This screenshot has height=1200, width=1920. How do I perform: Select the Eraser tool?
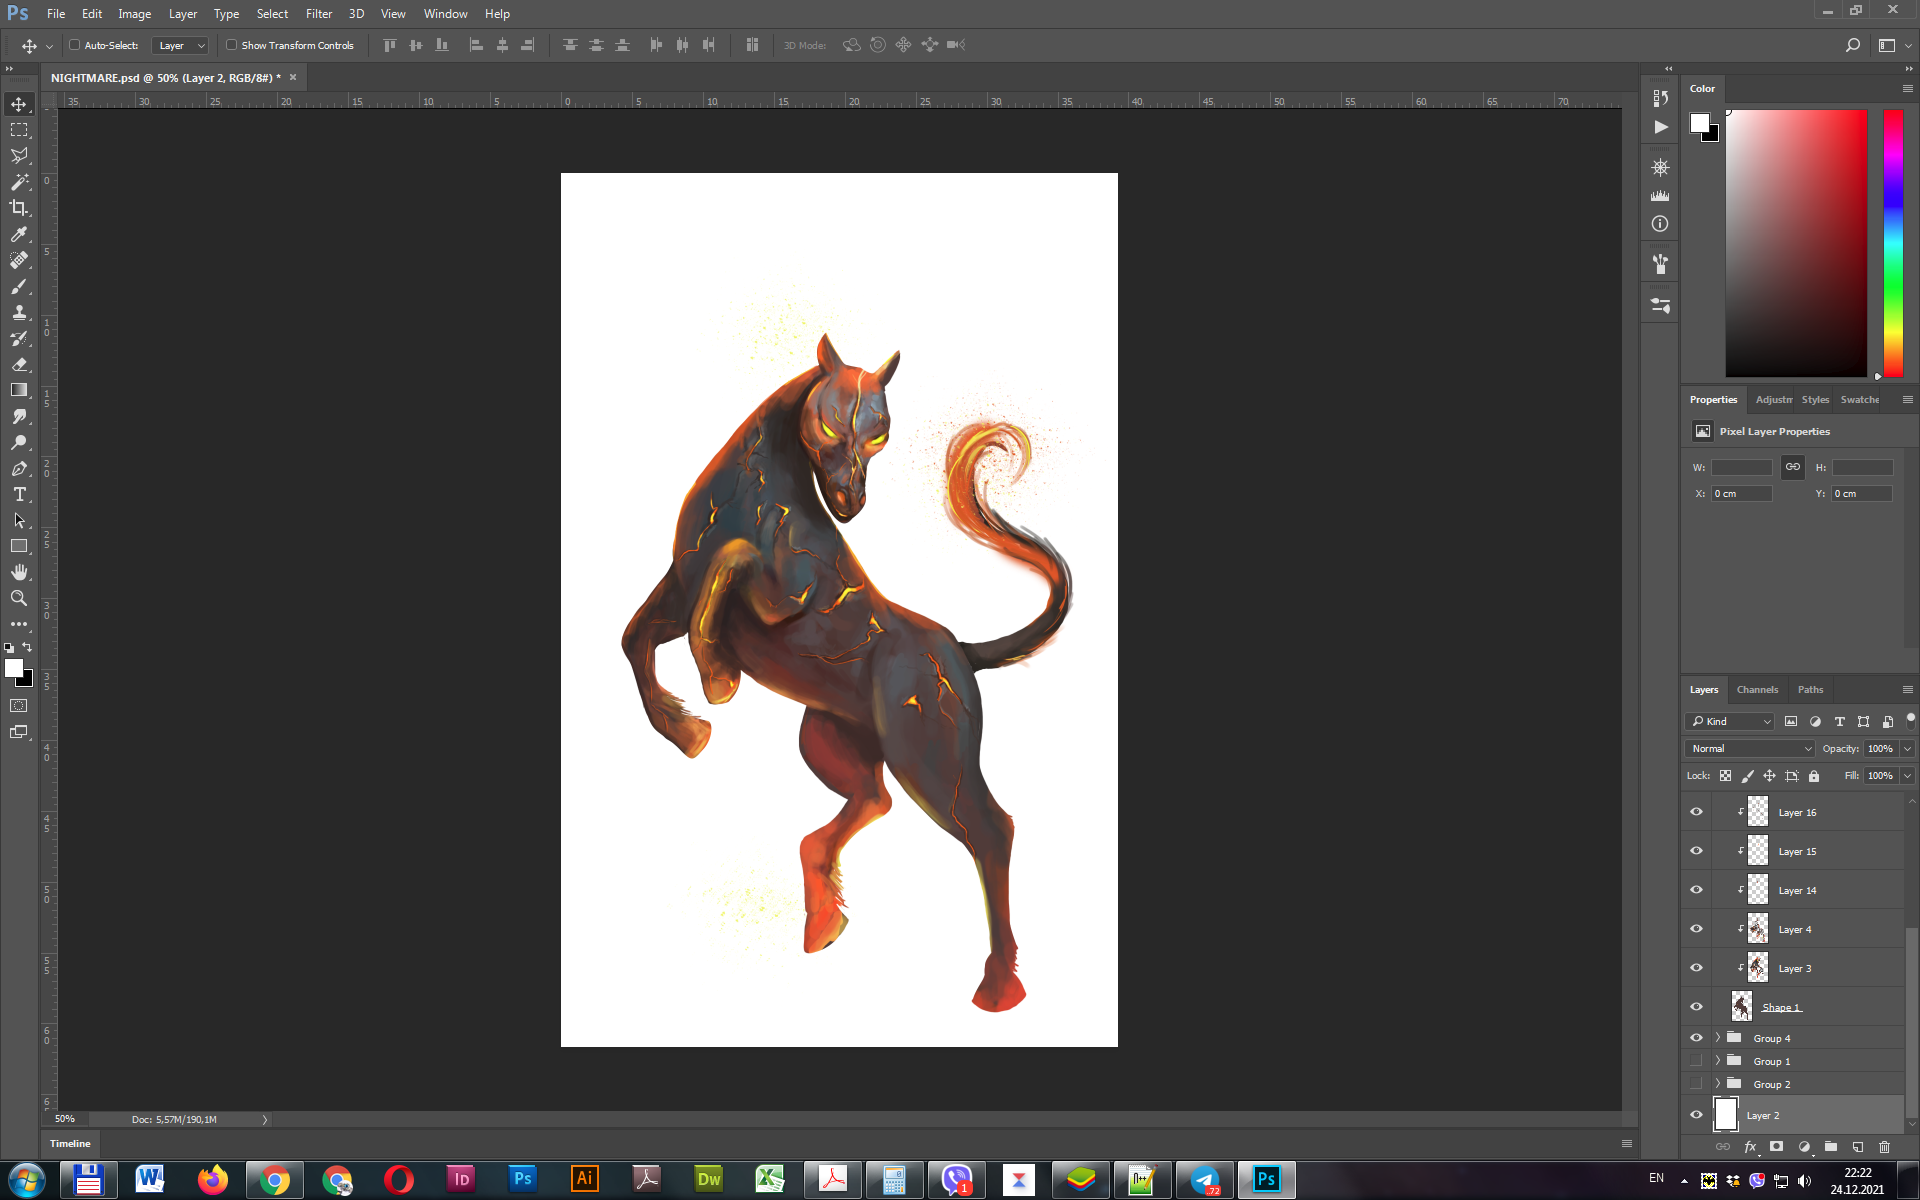19,364
